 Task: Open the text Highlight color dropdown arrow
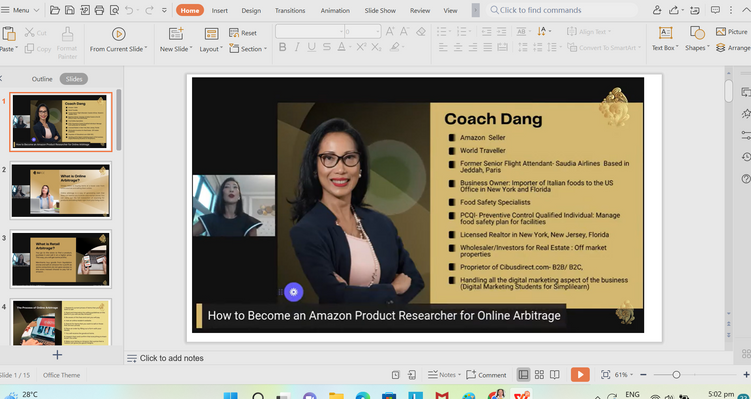click(x=402, y=47)
